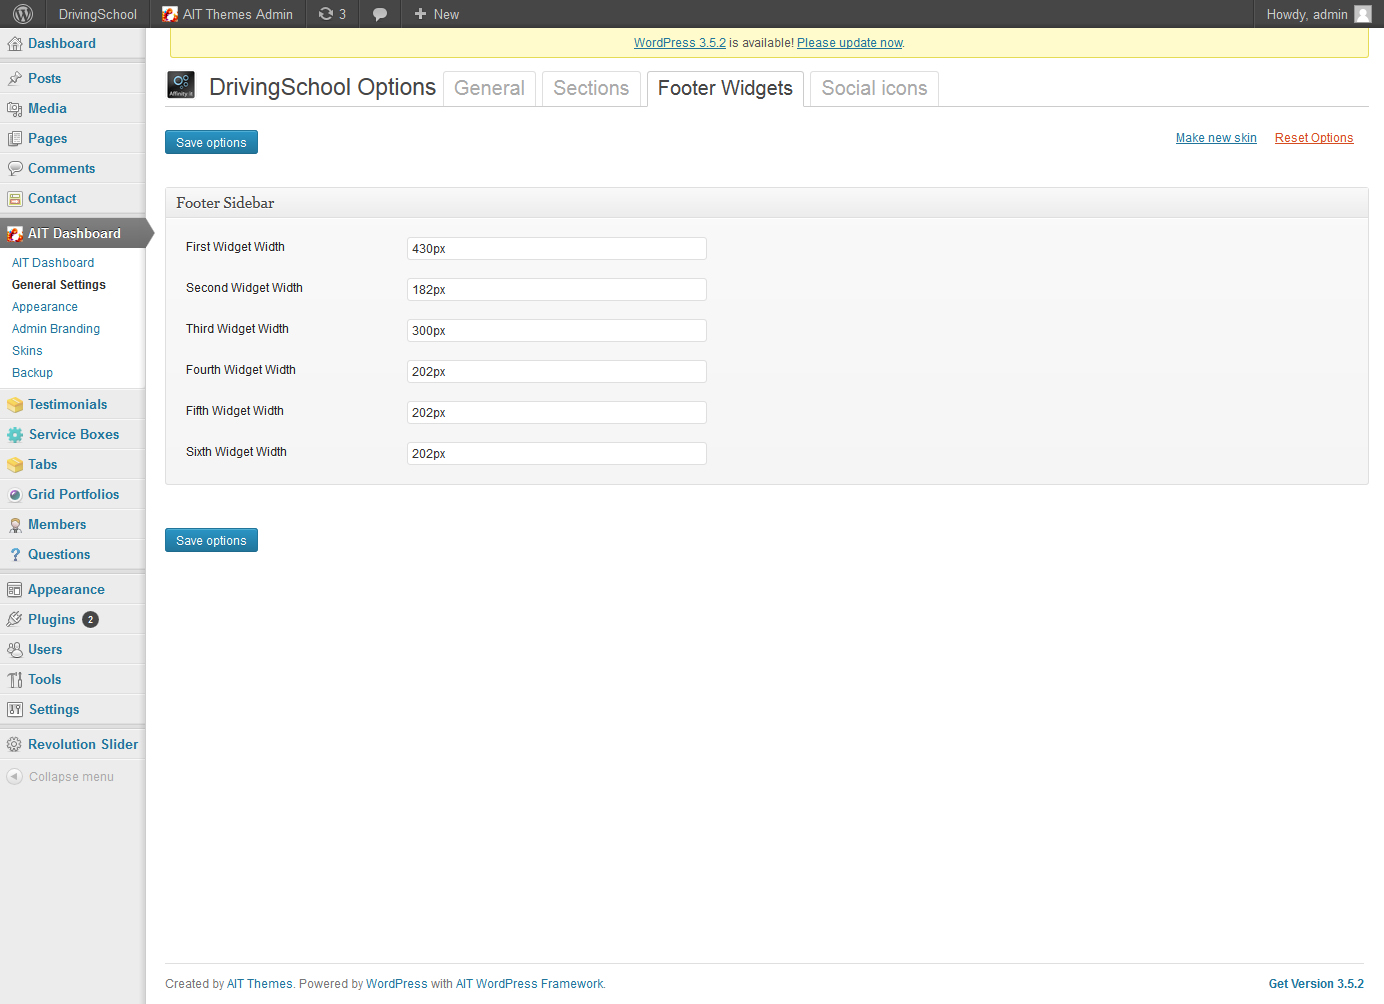Open the WordPress 3.5.2 link in notice
Viewport: 1384px width, 1004px height.
click(680, 43)
